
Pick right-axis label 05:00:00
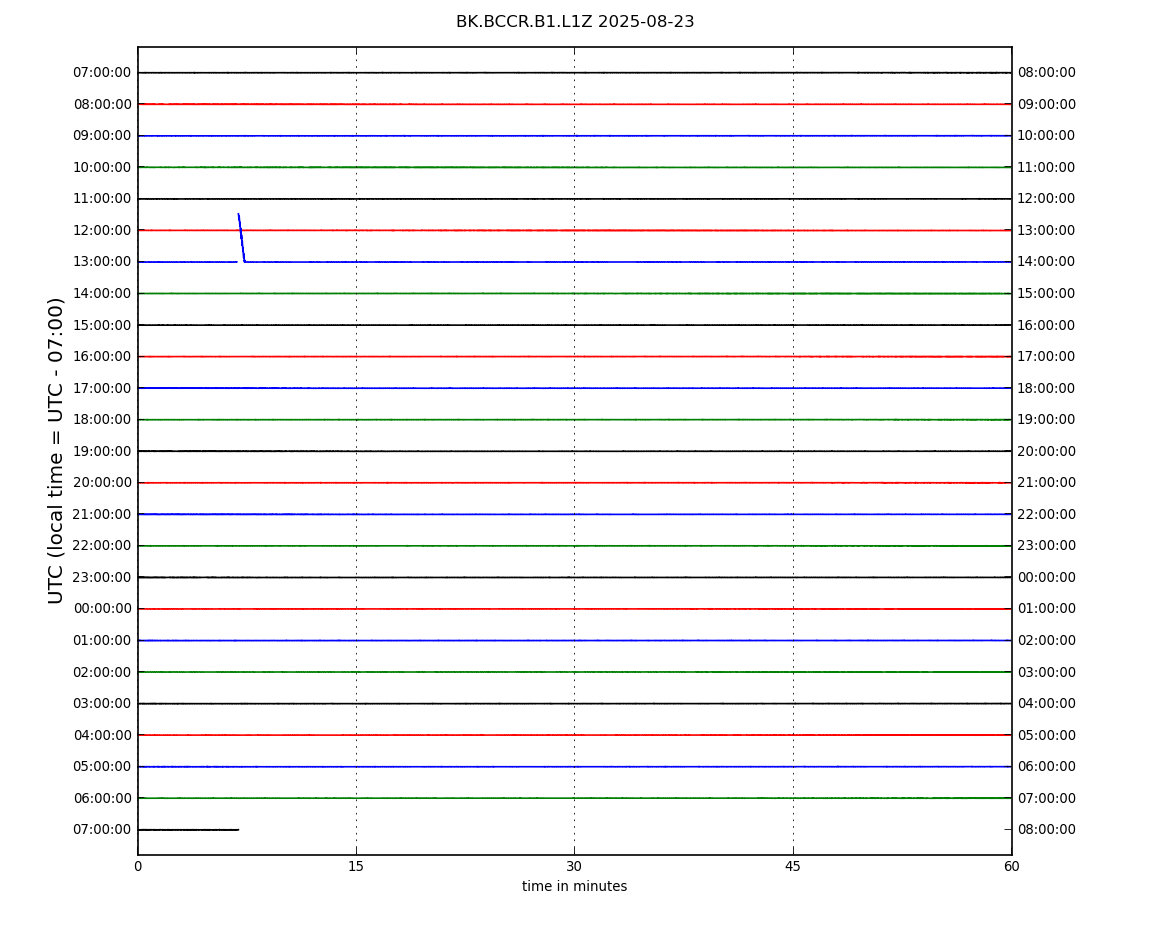(1047, 735)
